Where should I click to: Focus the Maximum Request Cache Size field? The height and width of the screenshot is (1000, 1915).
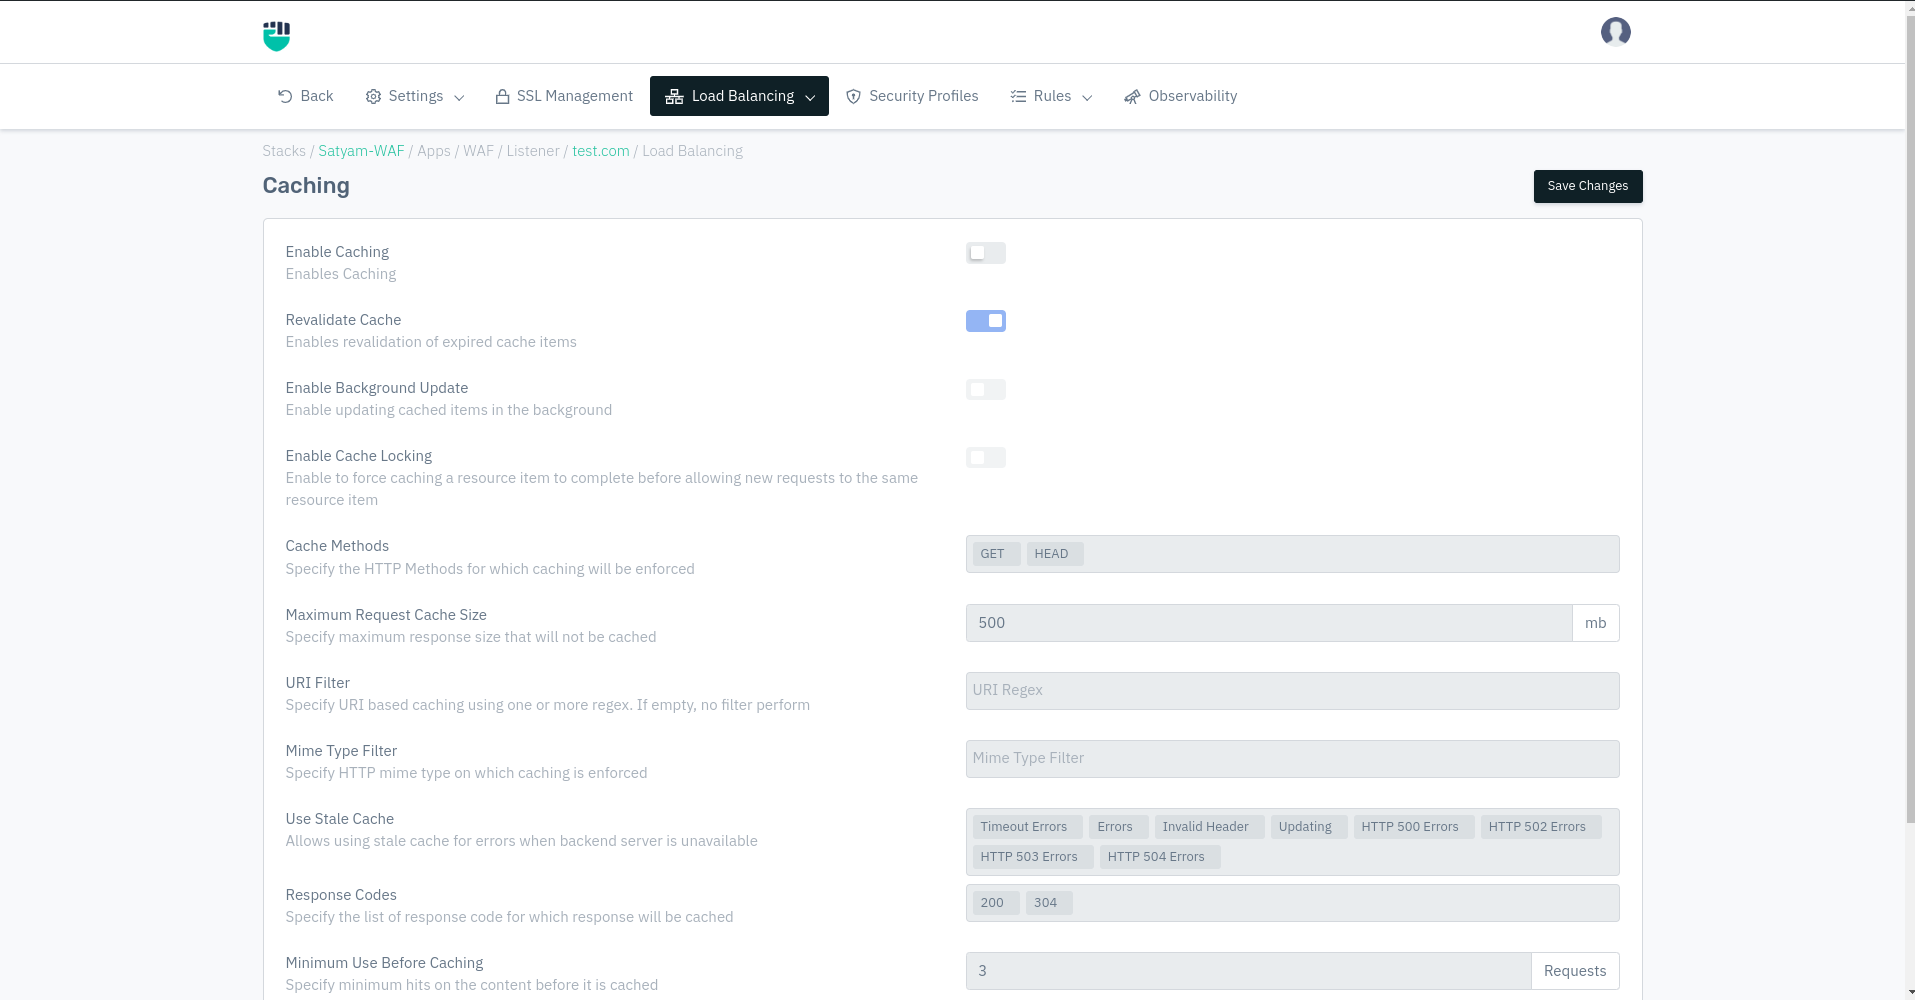(x=1269, y=623)
